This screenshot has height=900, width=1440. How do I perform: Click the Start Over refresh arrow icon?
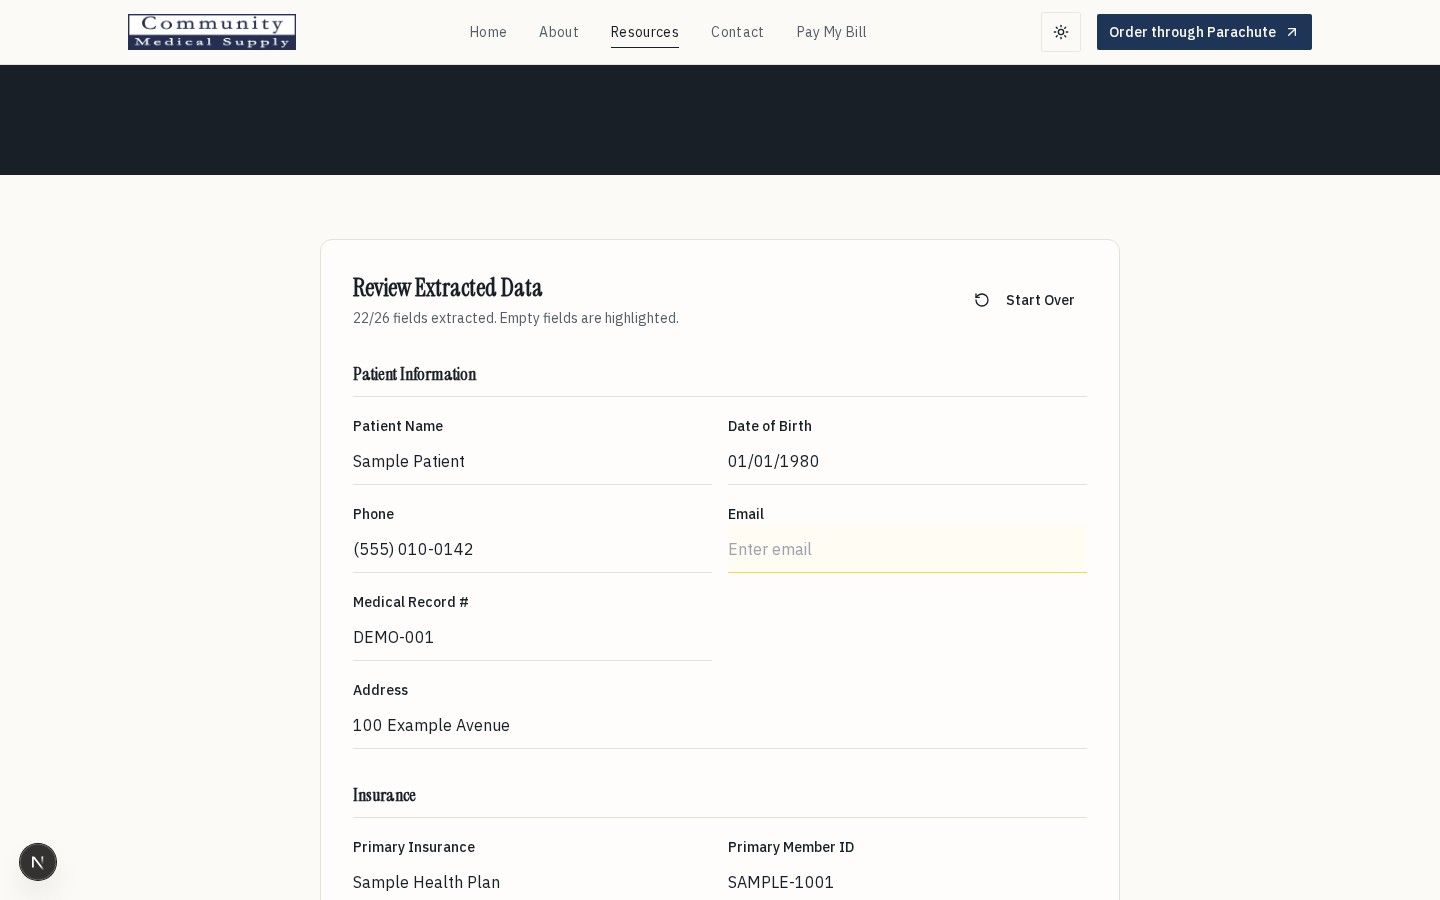tap(982, 300)
